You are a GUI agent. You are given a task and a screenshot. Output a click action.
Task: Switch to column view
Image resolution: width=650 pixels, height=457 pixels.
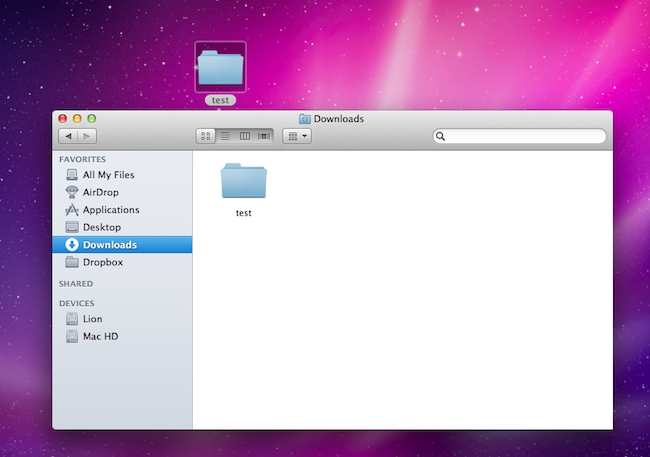pos(245,136)
